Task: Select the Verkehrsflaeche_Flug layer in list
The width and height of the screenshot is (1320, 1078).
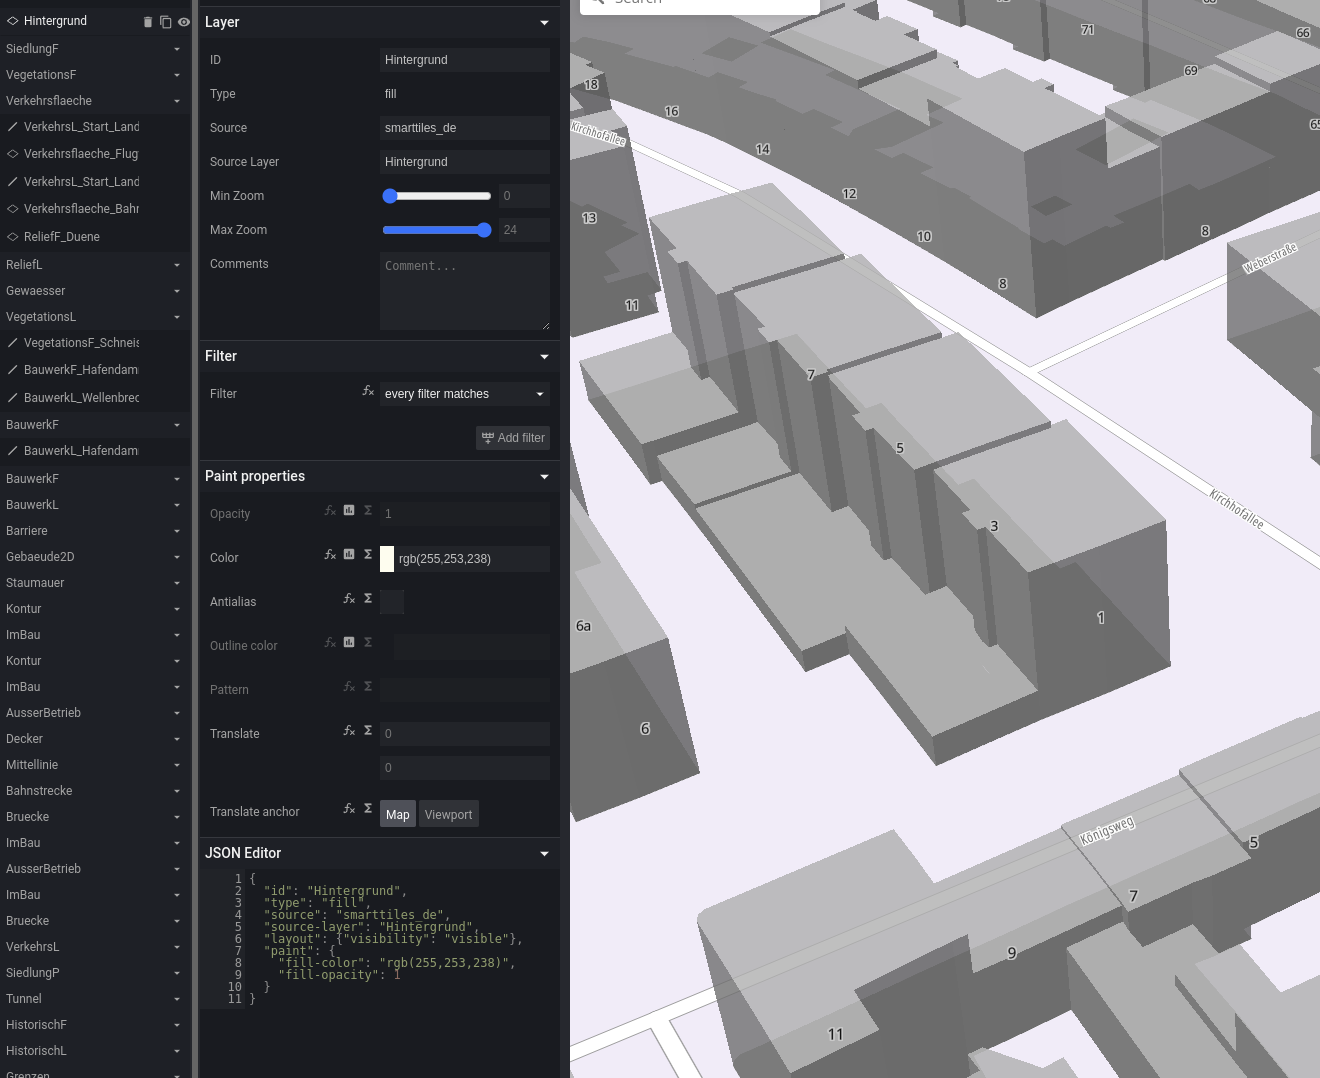Action: (81, 154)
